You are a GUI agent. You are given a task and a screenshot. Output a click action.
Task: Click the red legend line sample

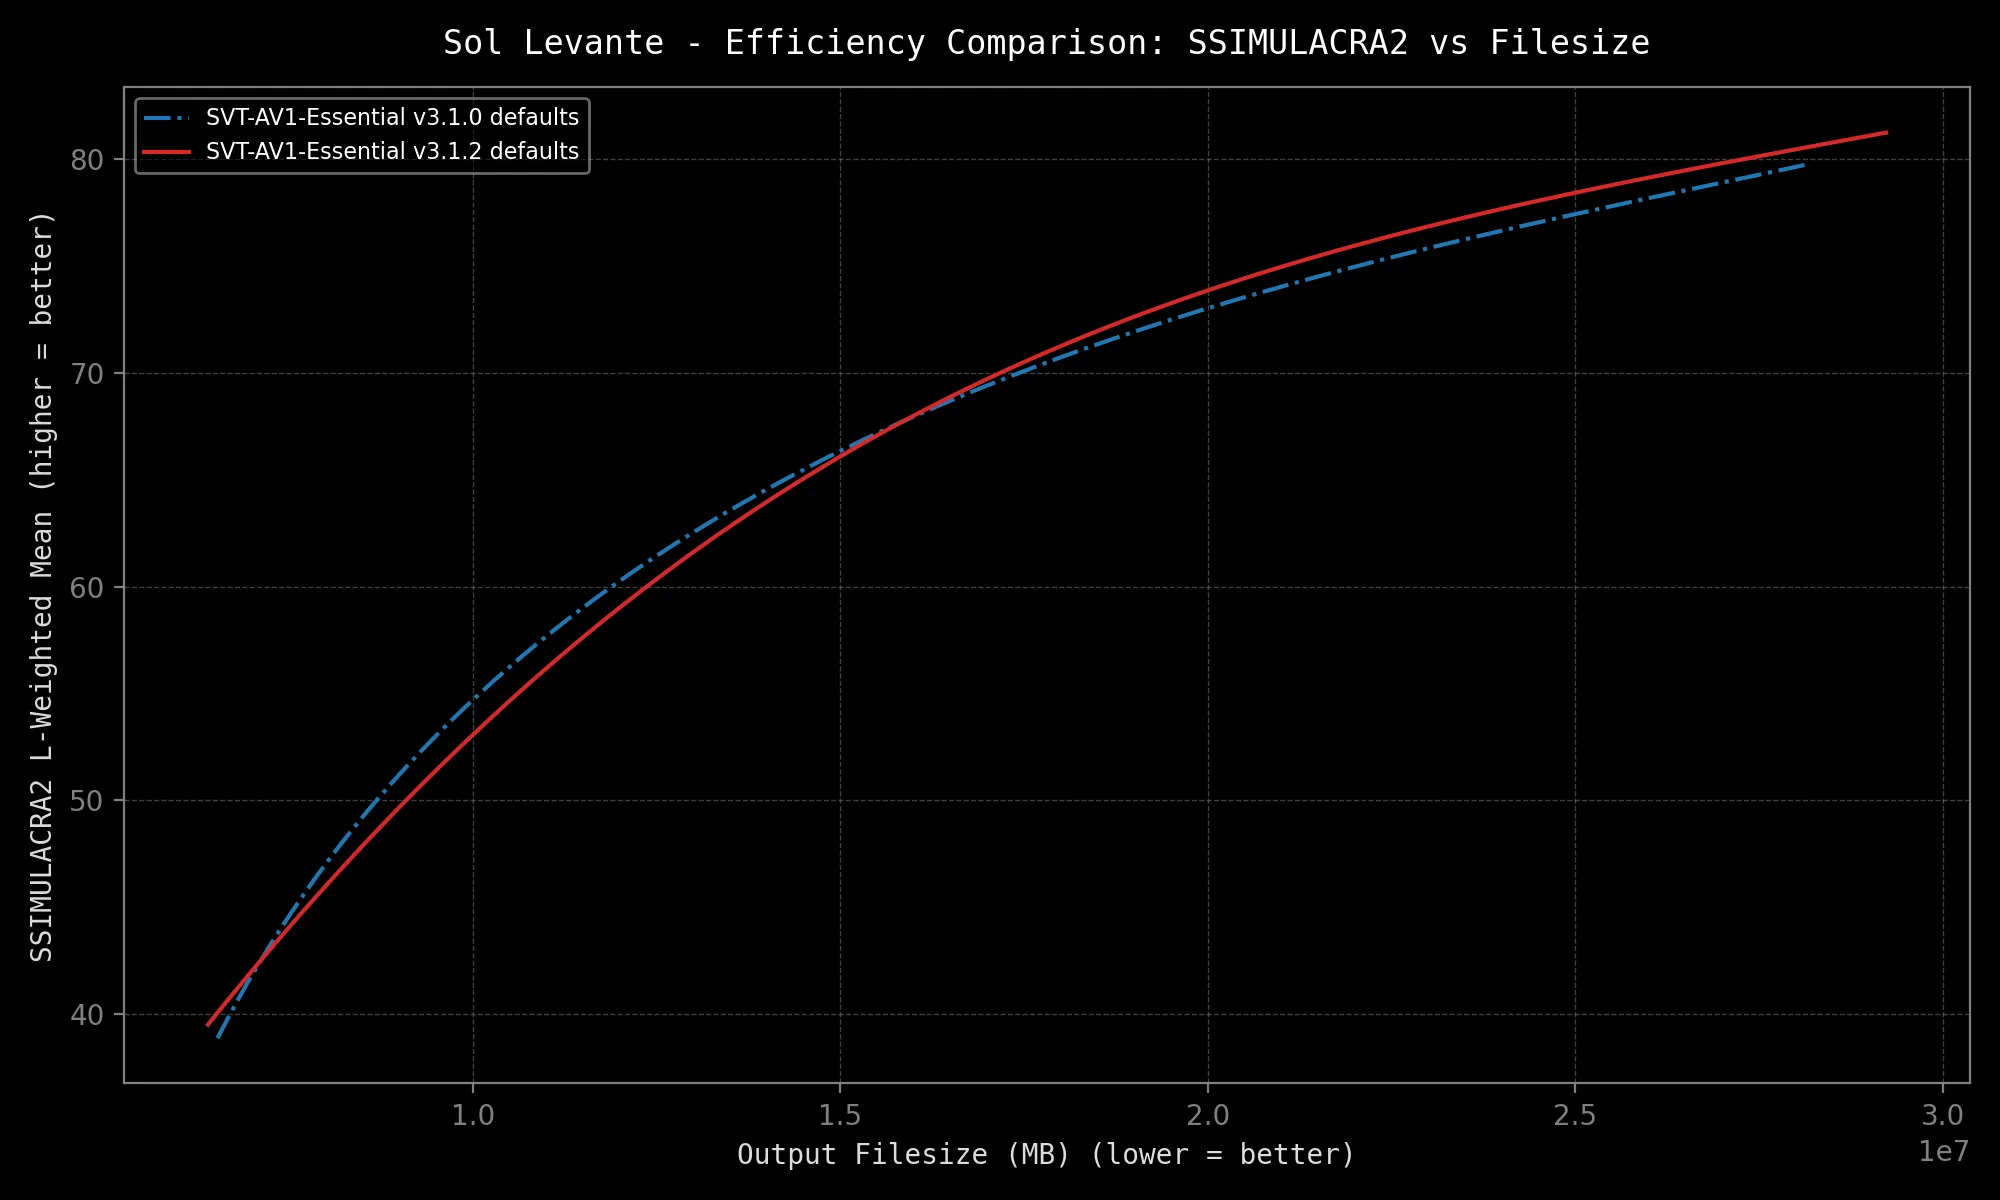(x=167, y=152)
